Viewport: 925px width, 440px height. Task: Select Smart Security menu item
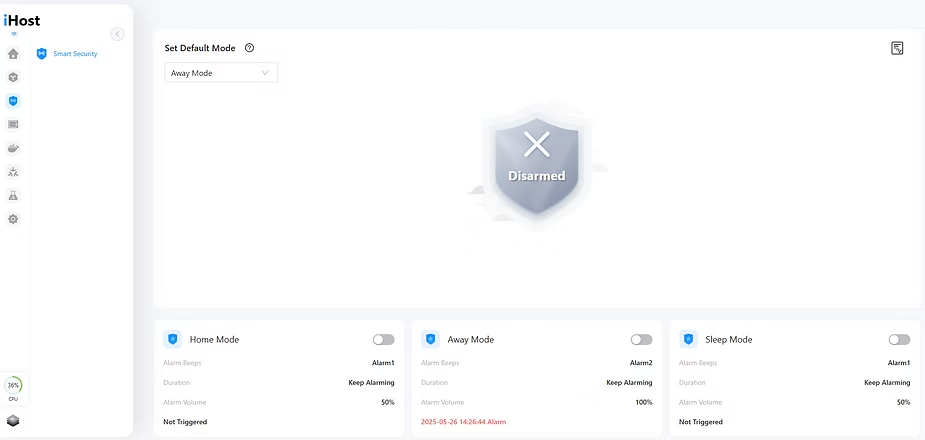pyautogui.click(x=75, y=54)
